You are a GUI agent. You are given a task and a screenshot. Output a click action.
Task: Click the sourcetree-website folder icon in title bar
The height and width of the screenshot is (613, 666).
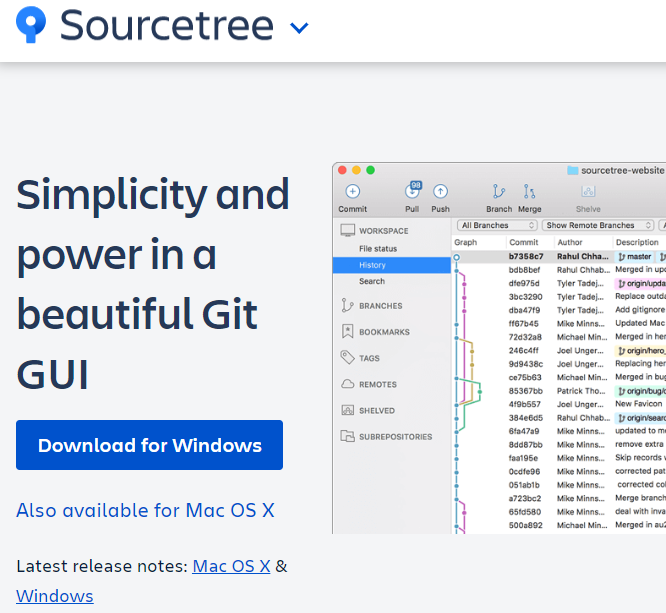[x=573, y=170]
